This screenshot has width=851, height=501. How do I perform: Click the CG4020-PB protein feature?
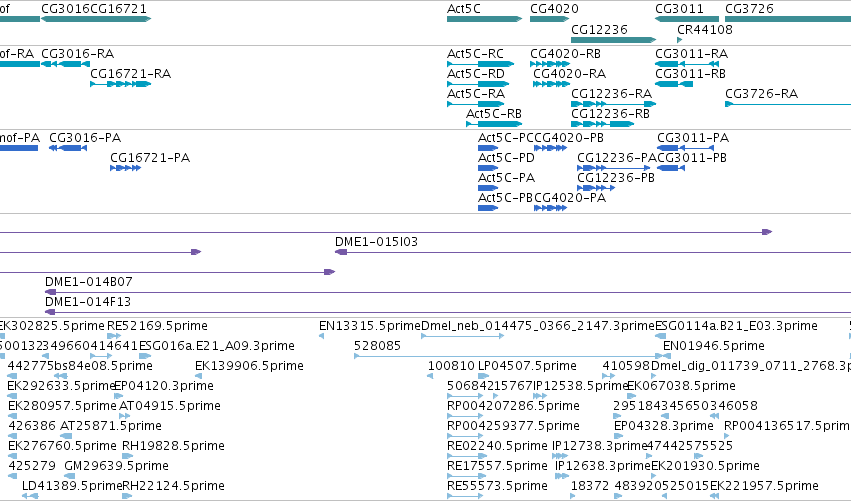(550, 148)
